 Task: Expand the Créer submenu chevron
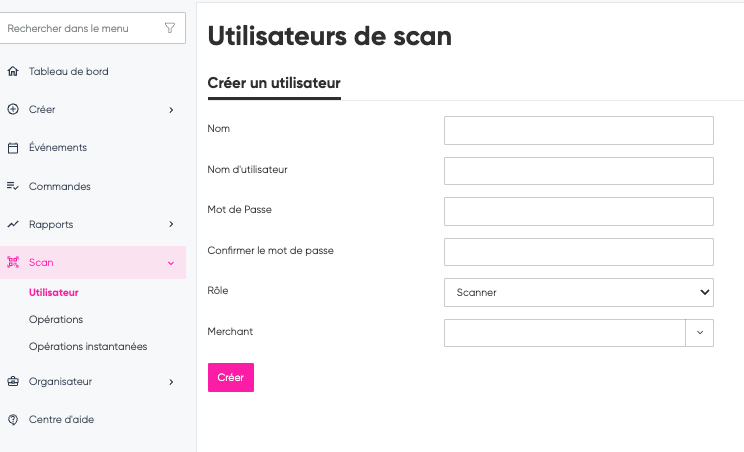(171, 110)
